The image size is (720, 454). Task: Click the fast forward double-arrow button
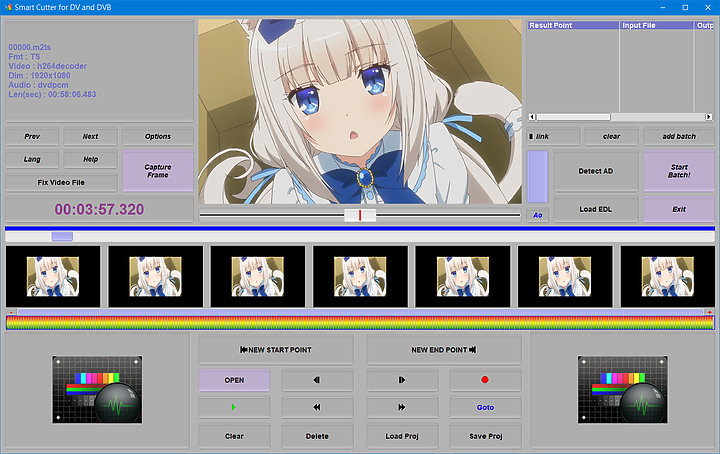click(402, 407)
